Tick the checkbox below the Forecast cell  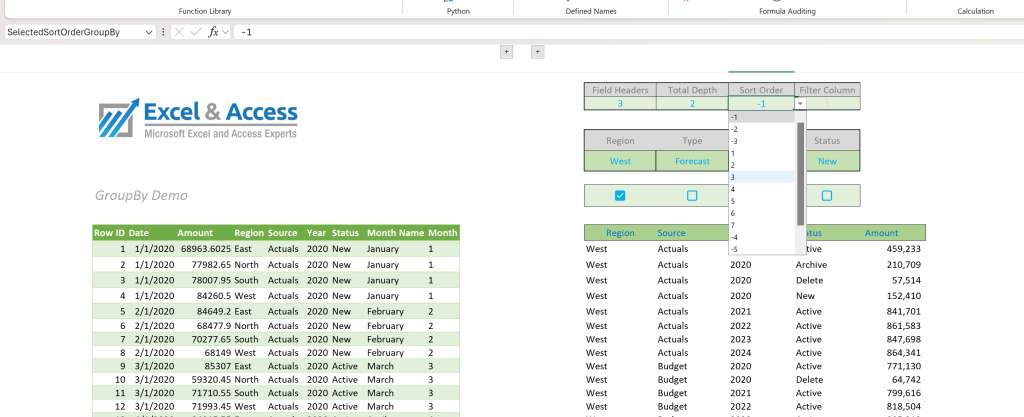click(692, 196)
